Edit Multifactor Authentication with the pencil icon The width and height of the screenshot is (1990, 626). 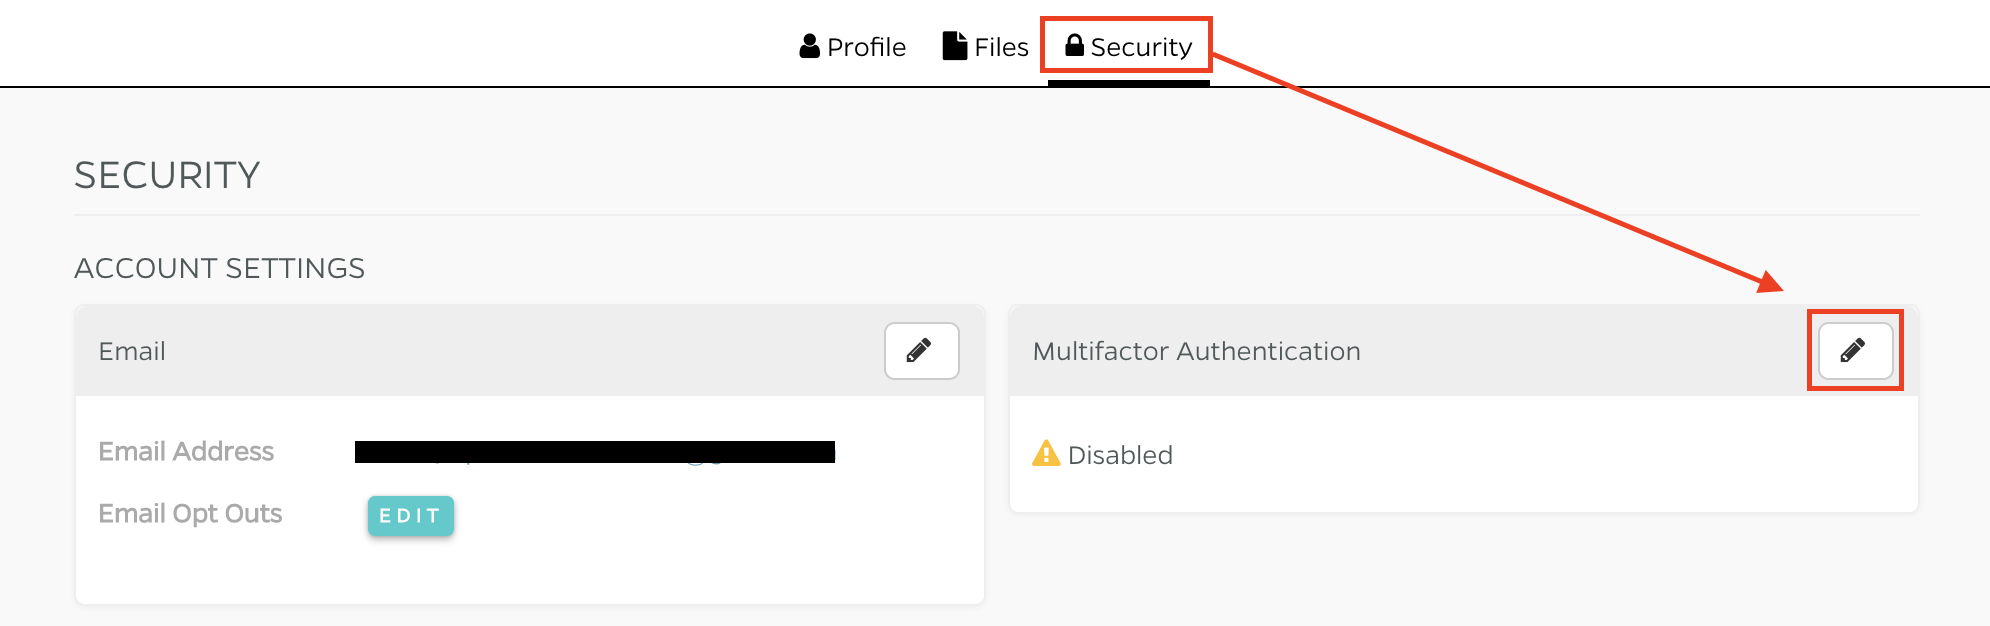[1854, 351]
